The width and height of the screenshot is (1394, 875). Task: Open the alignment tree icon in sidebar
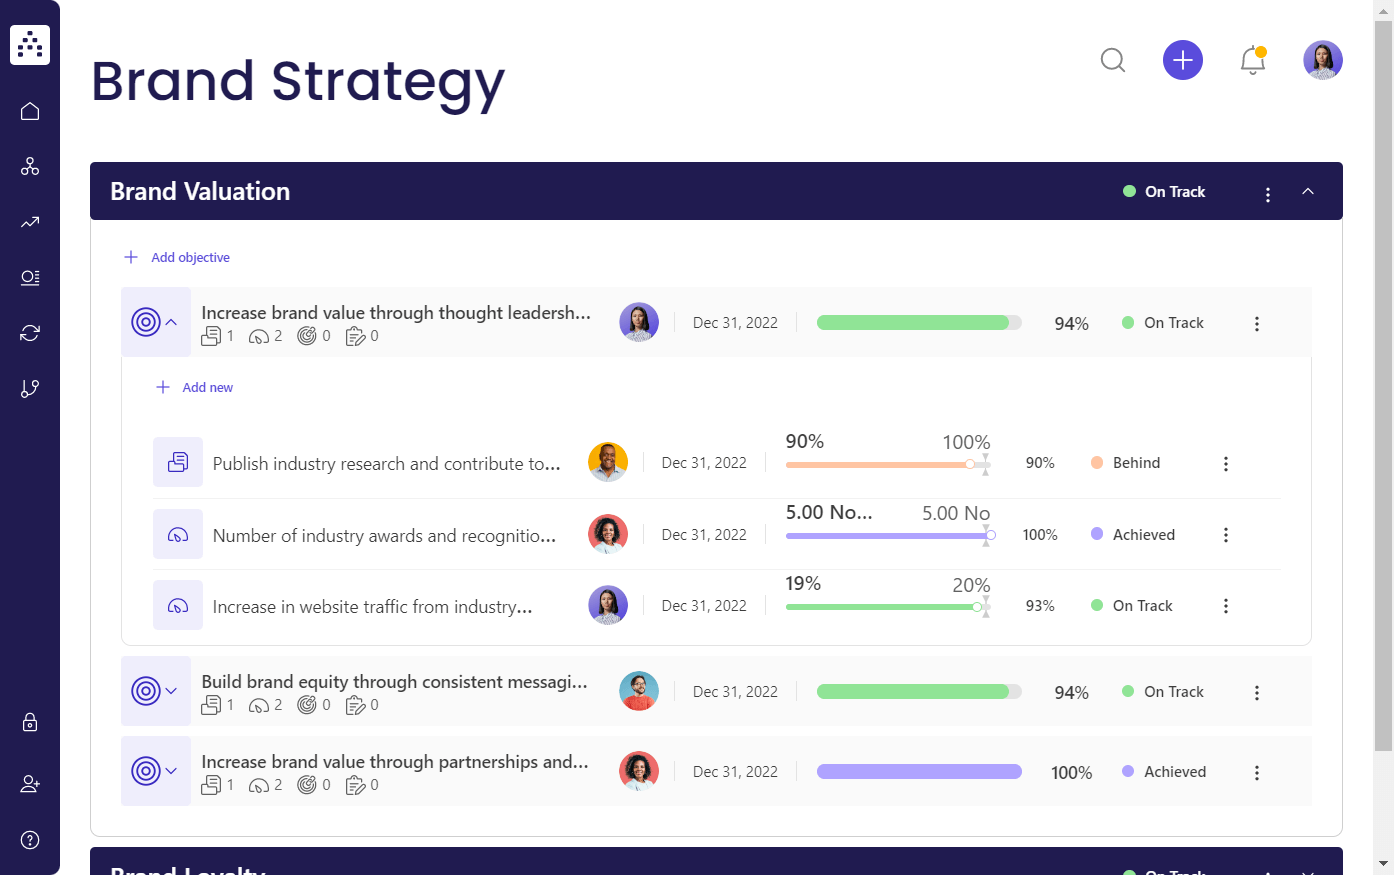tap(30, 388)
